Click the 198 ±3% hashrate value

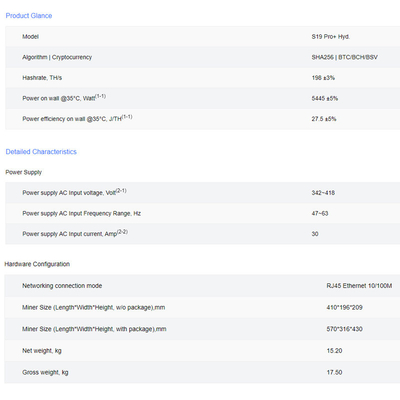[323, 78]
